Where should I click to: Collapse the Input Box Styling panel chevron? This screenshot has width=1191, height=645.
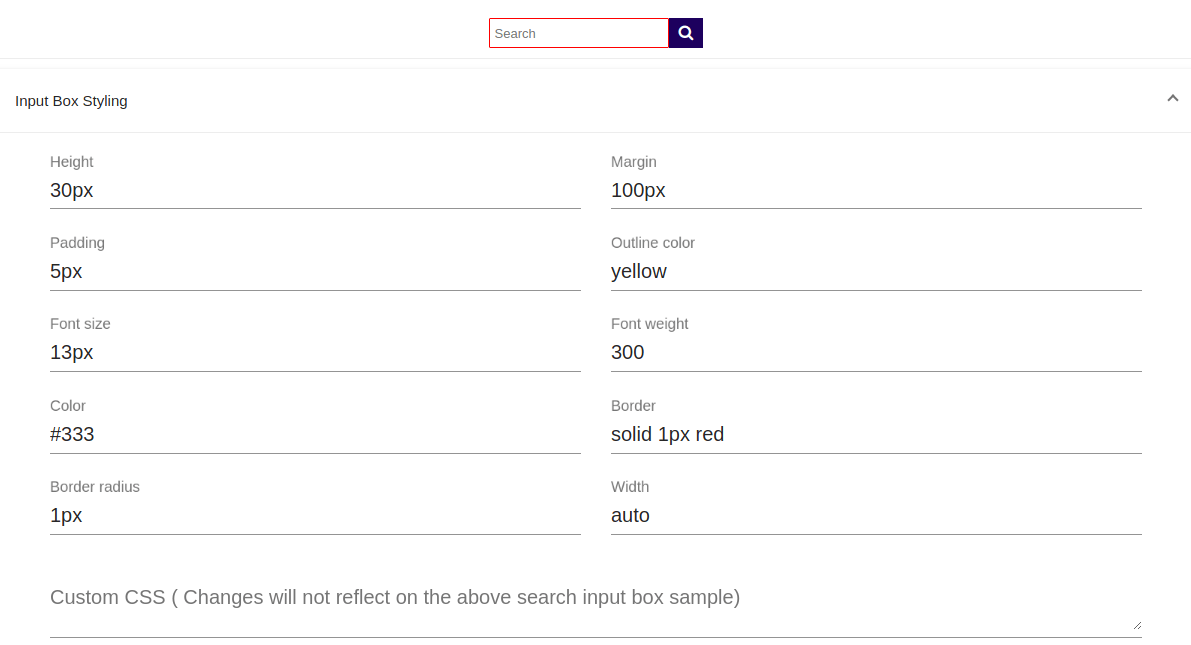coord(1172,98)
